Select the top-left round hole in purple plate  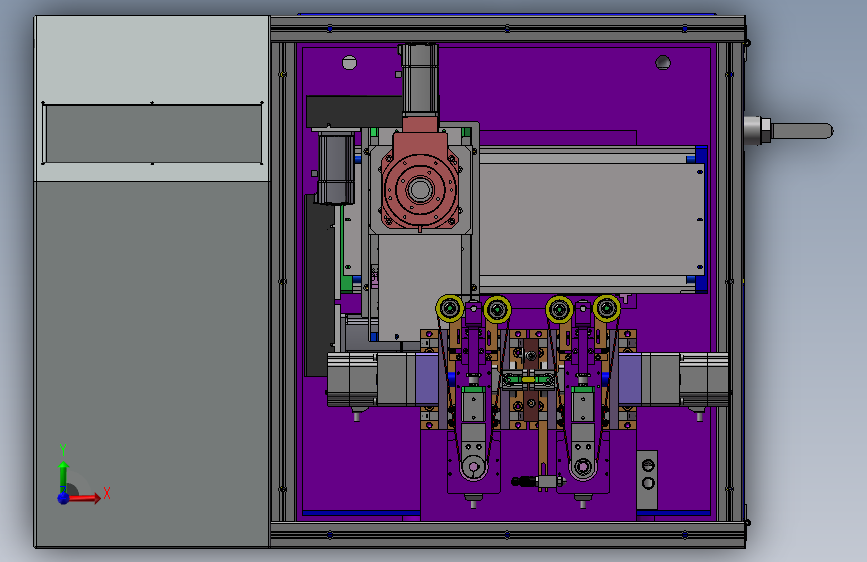point(349,63)
